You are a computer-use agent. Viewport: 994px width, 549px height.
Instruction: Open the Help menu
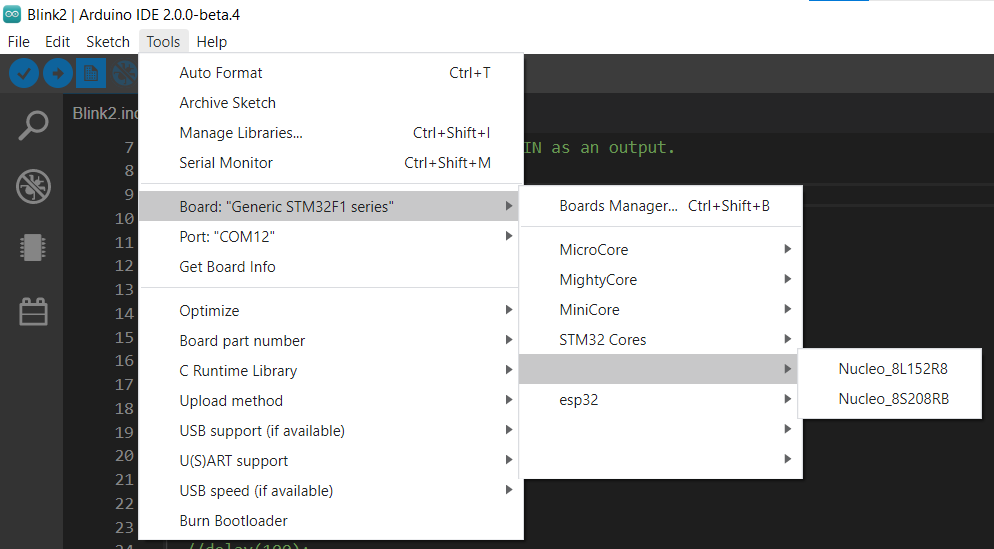tap(211, 42)
